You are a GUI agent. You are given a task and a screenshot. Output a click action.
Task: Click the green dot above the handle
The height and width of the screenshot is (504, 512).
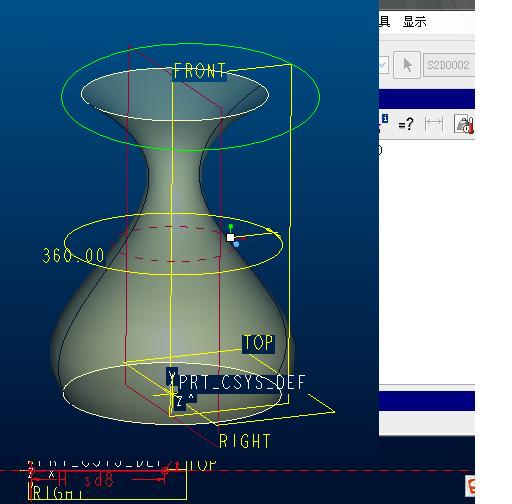tap(231, 227)
